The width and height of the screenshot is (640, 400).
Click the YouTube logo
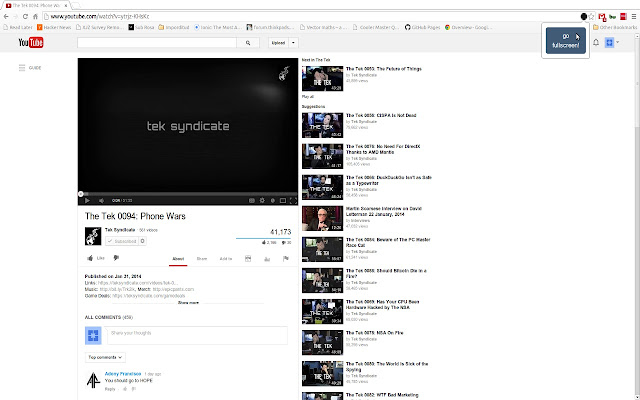click(x=31, y=42)
